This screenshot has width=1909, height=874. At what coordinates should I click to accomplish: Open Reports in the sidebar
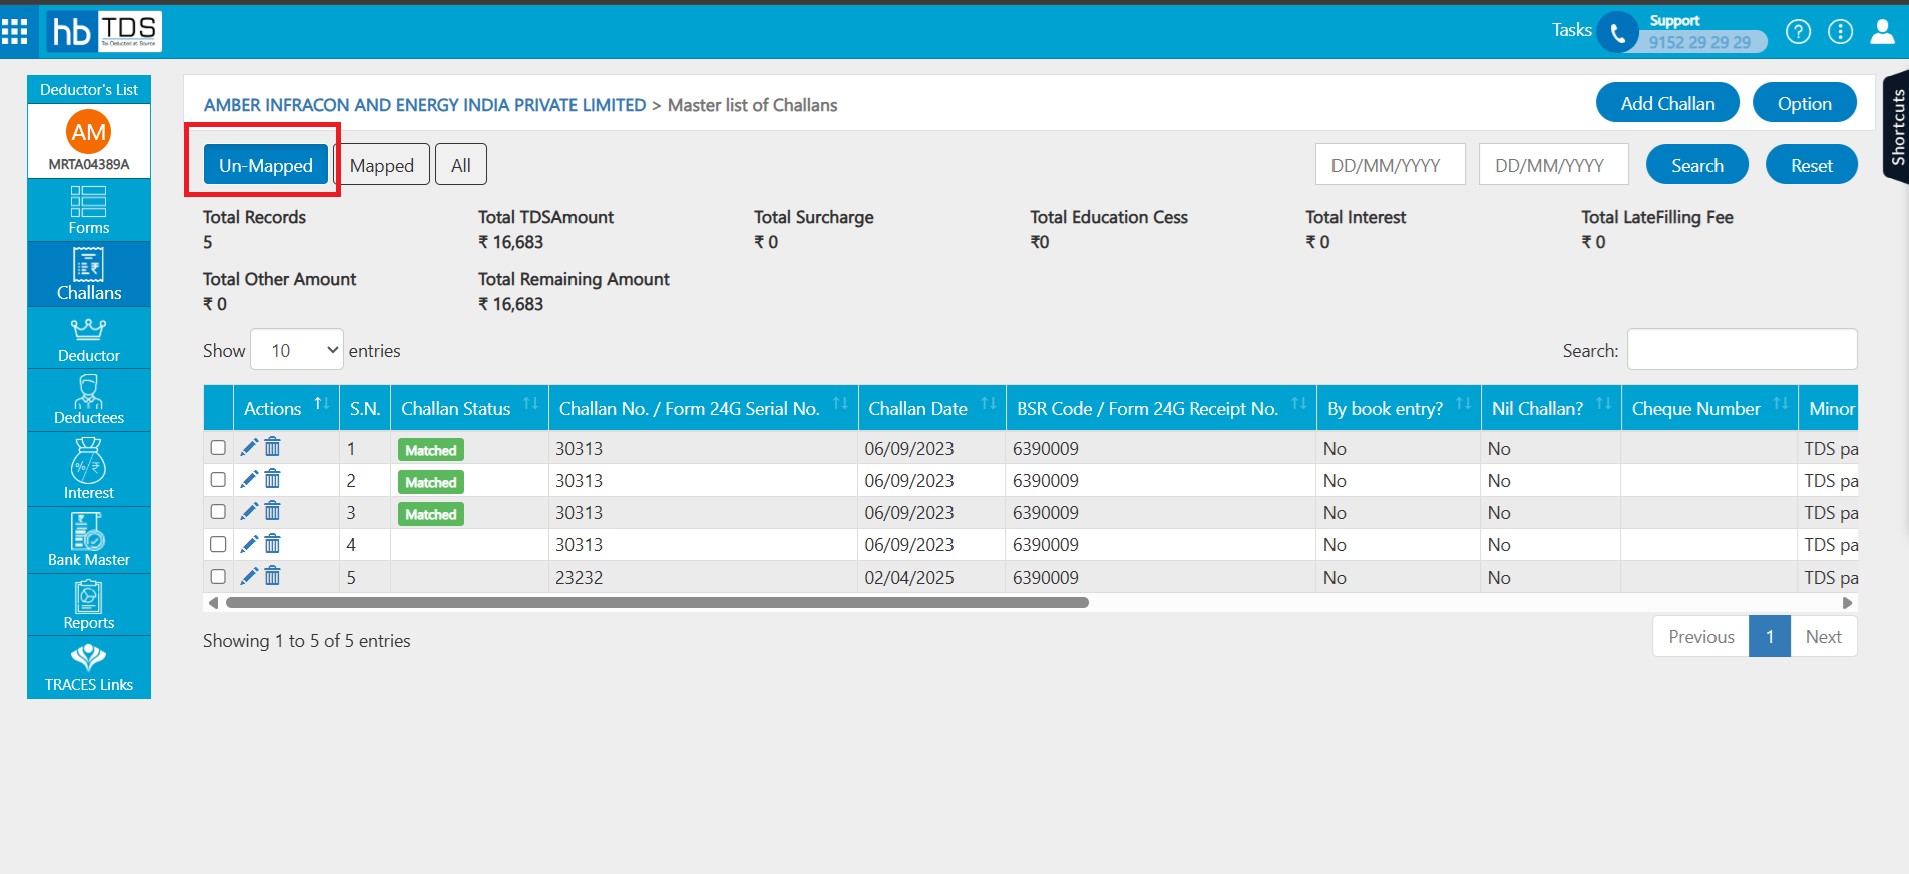[x=89, y=605]
